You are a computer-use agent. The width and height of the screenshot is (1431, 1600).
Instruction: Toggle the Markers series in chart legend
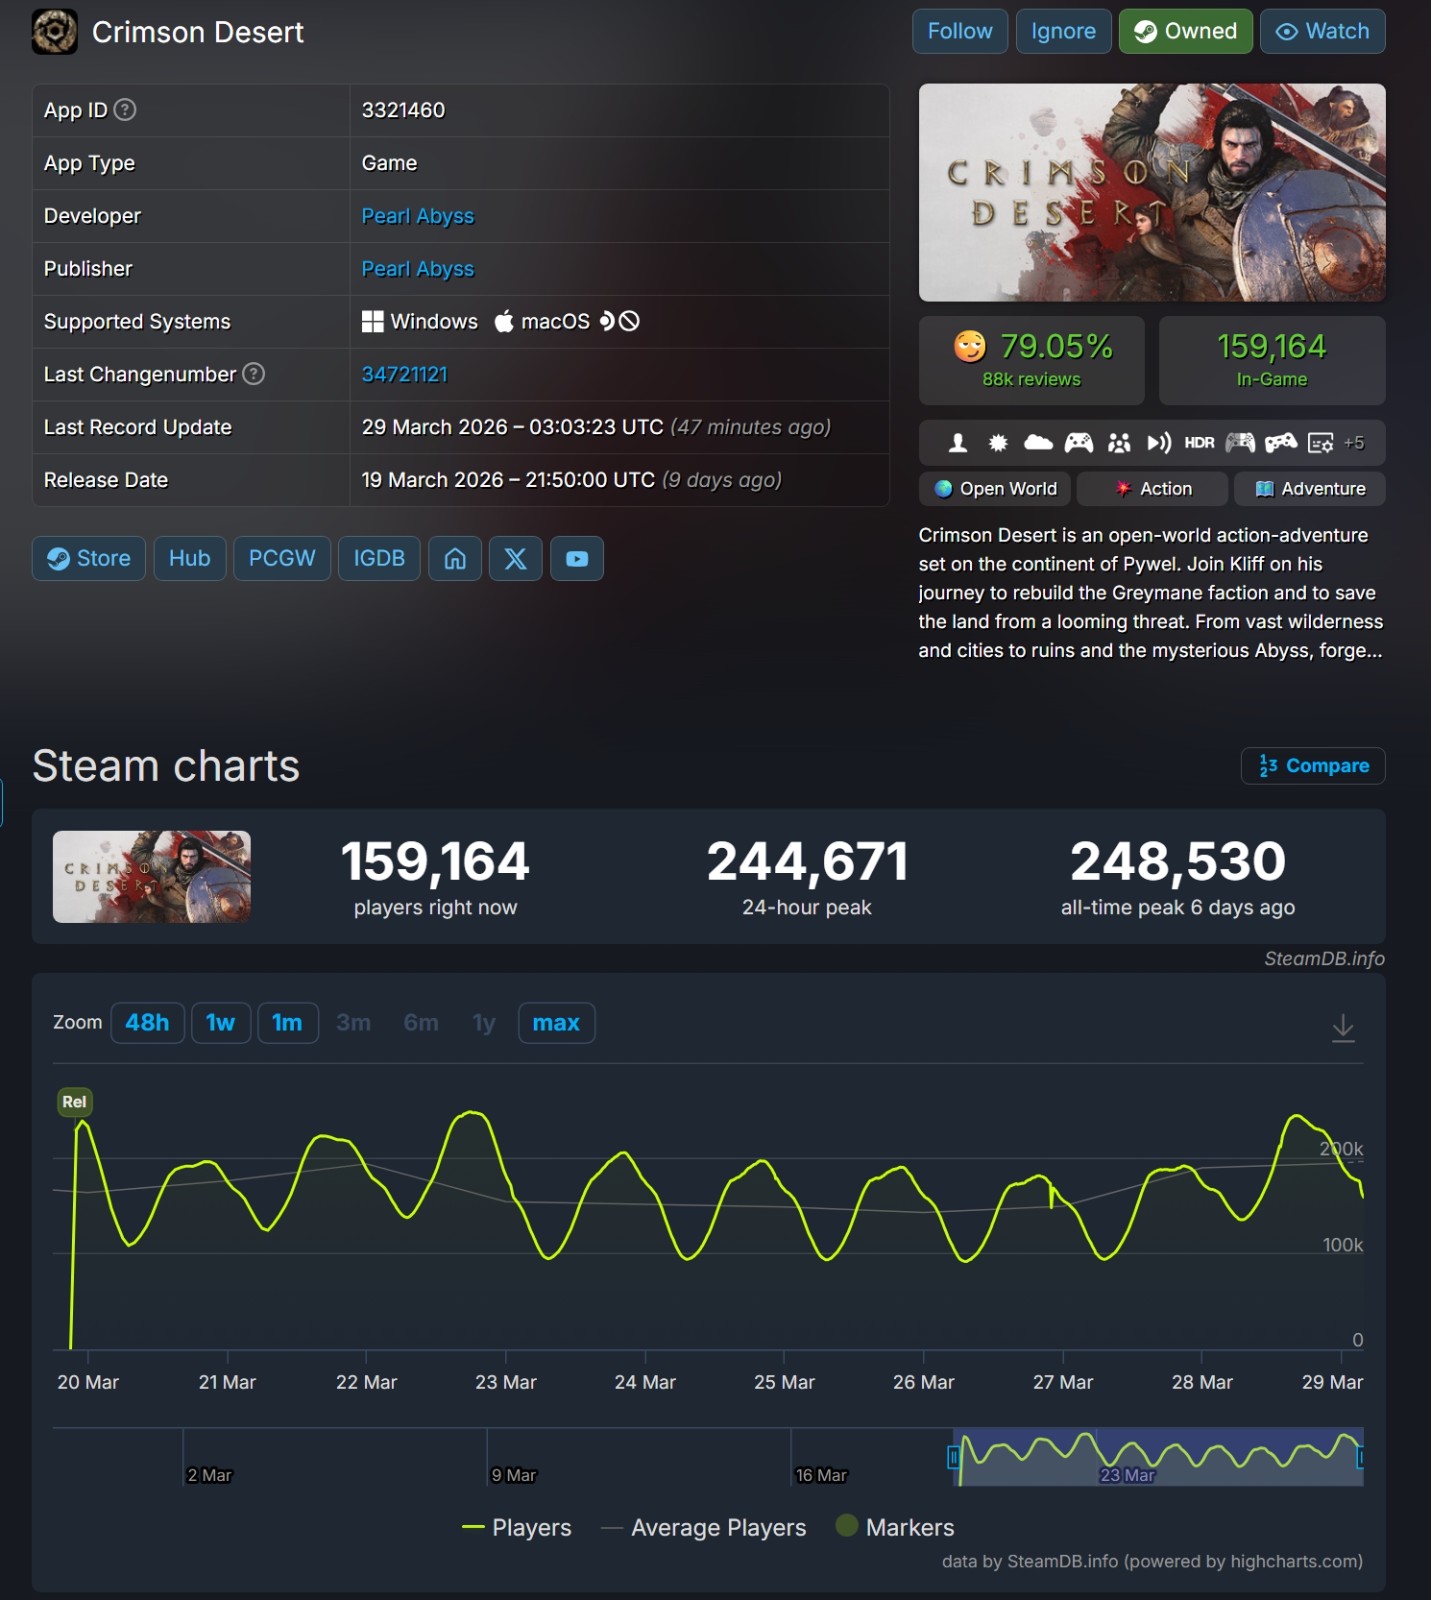895,1527
